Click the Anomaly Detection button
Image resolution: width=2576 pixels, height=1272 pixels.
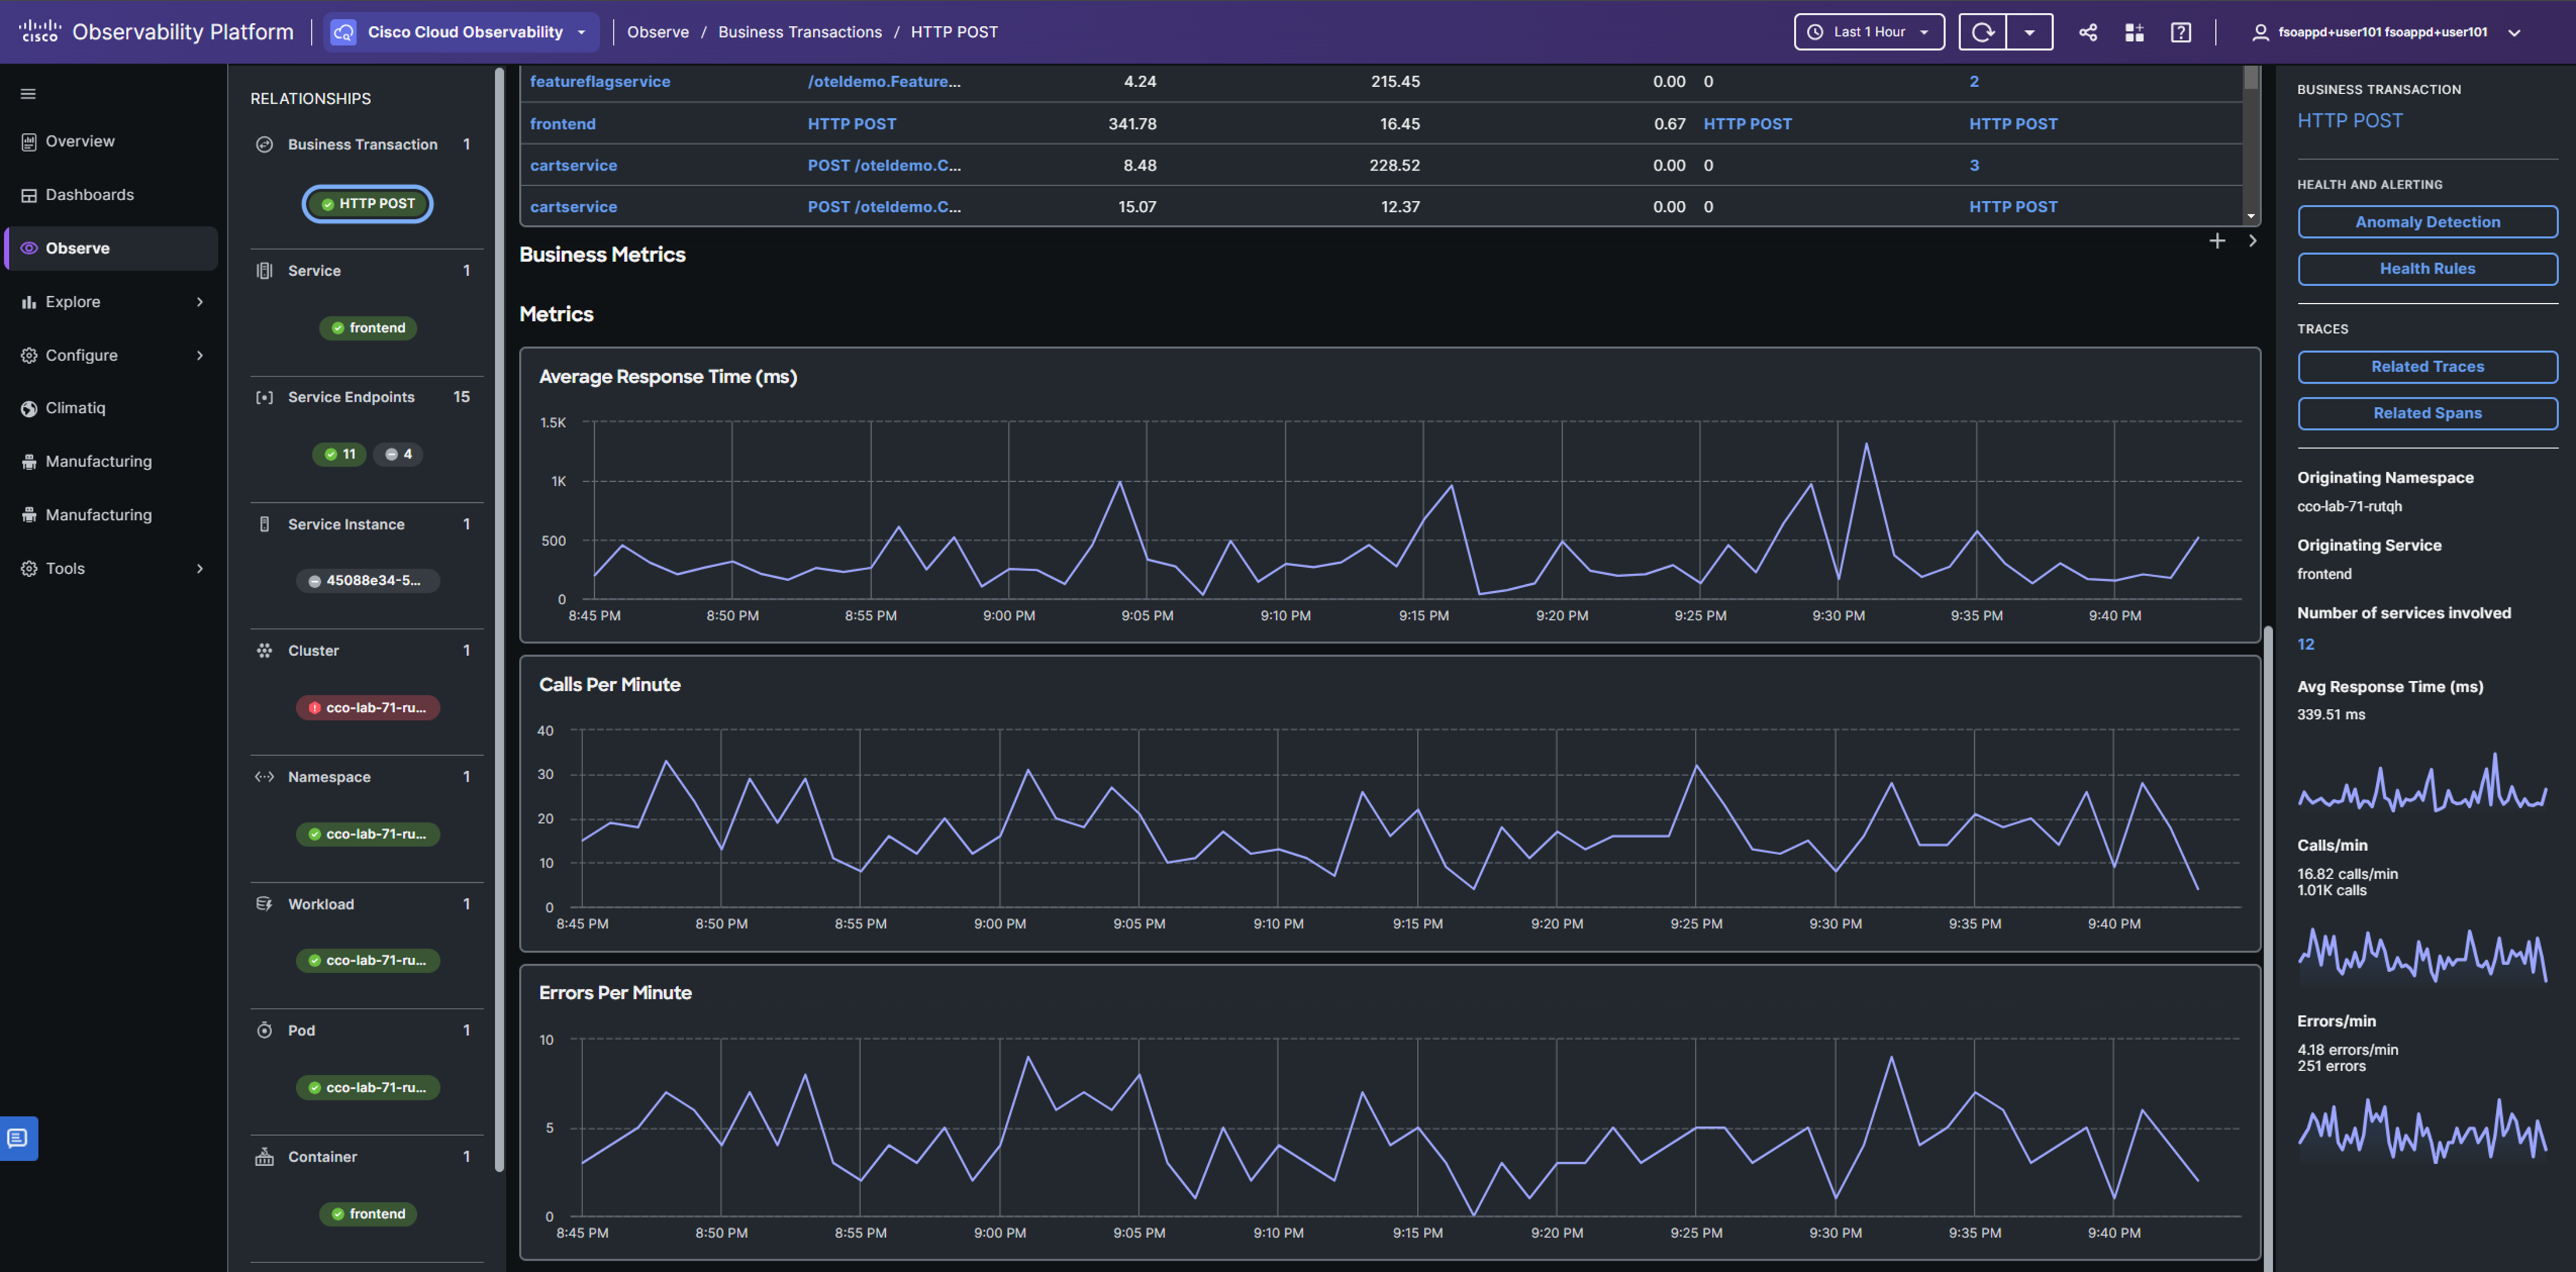pos(2427,222)
